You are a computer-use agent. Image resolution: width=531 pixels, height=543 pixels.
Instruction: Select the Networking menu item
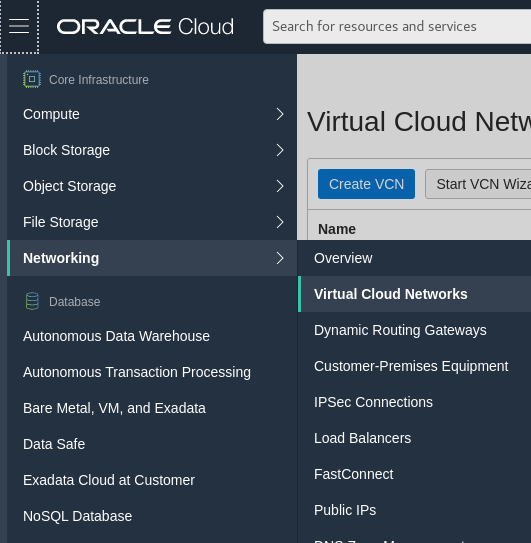point(152,258)
